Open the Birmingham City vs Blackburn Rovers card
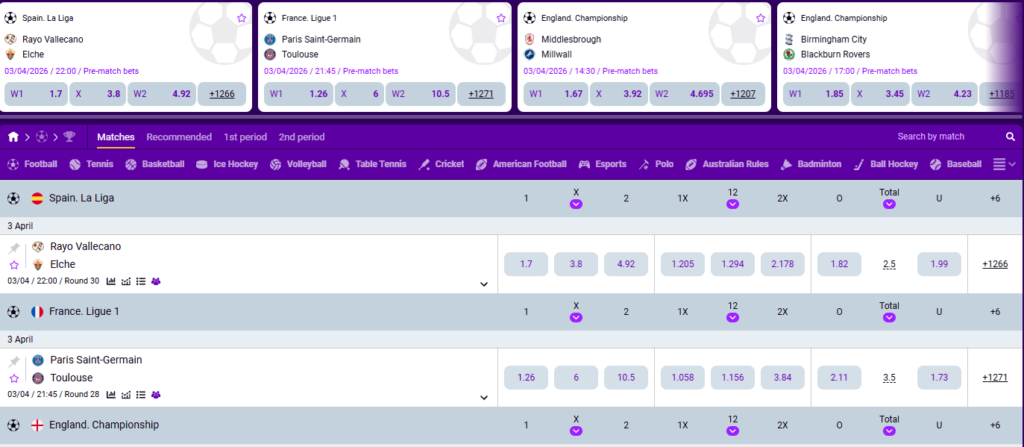The width and height of the screenshot is (1024, 447). coord(899,56)
